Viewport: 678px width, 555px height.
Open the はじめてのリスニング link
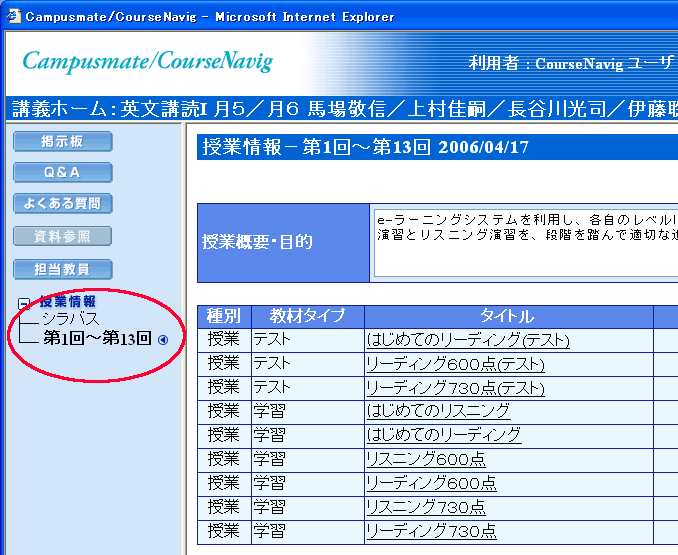coord(438,411)
